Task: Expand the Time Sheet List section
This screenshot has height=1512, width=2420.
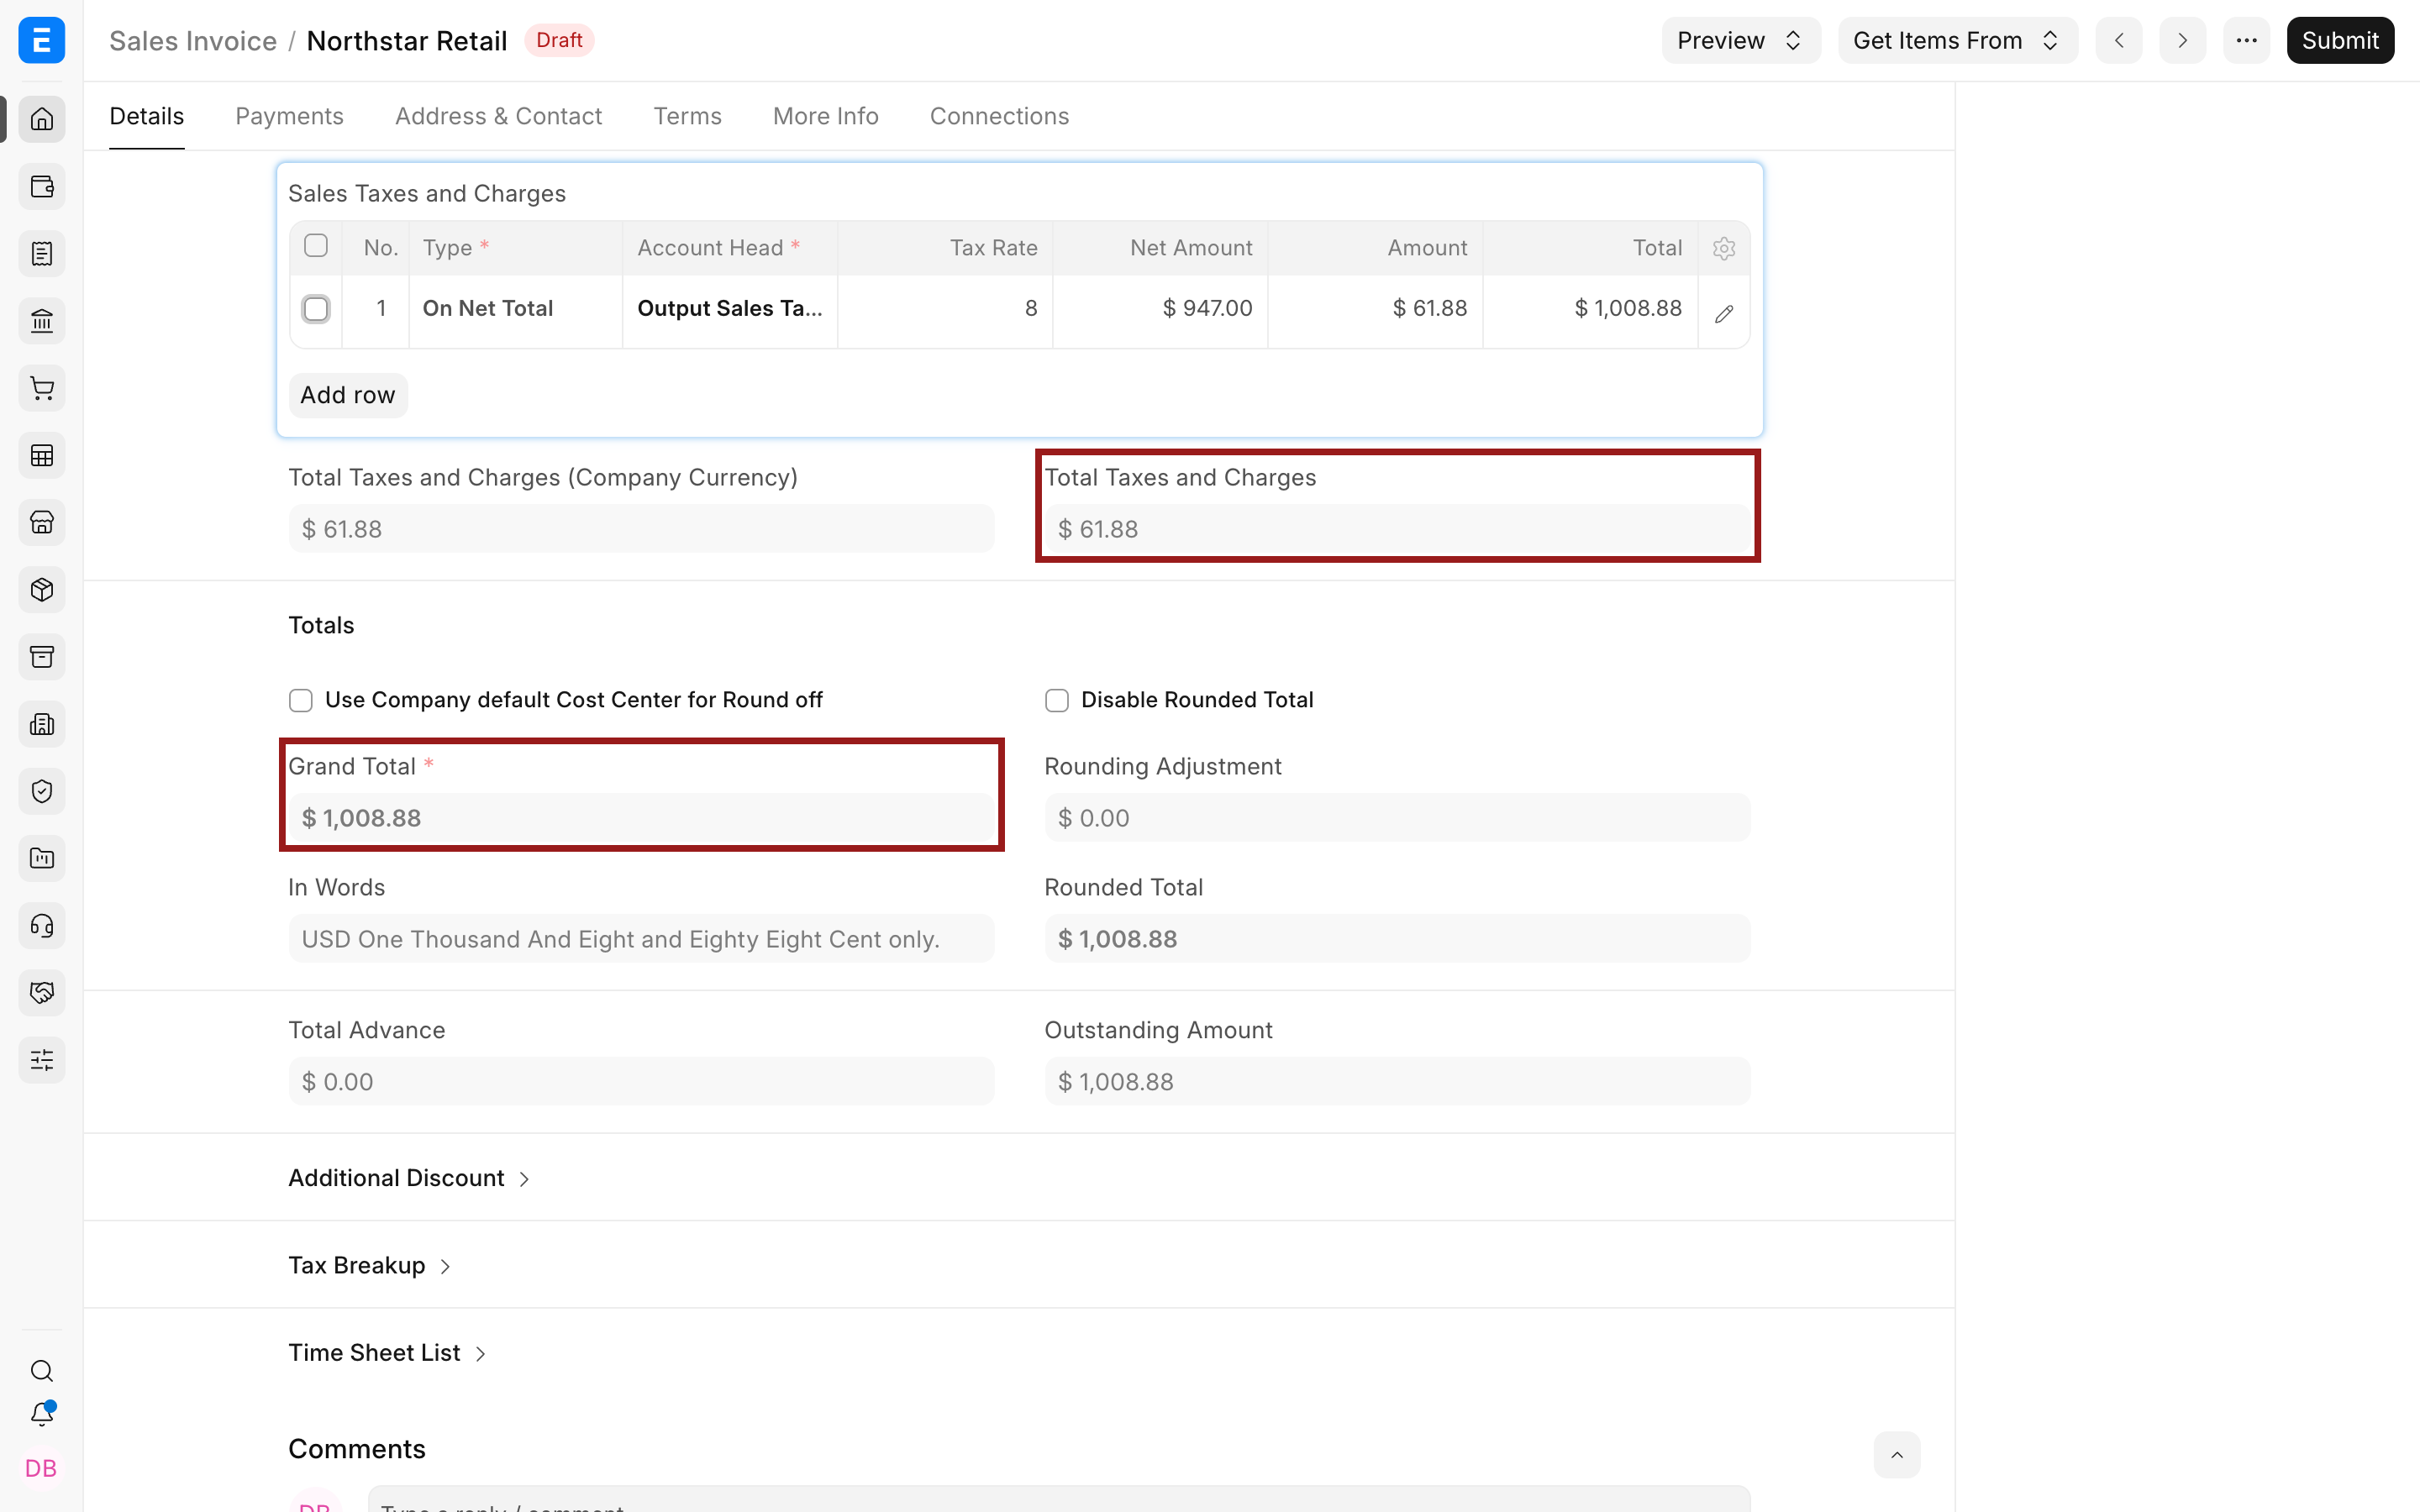Action: (387, 1352)
